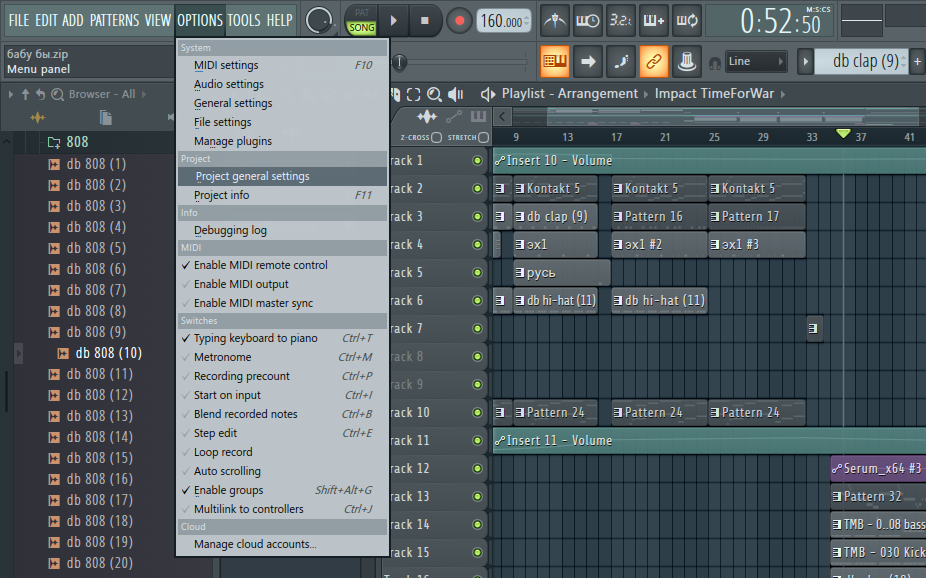
Task: Select Project general settings
Action: coord(283,177)
